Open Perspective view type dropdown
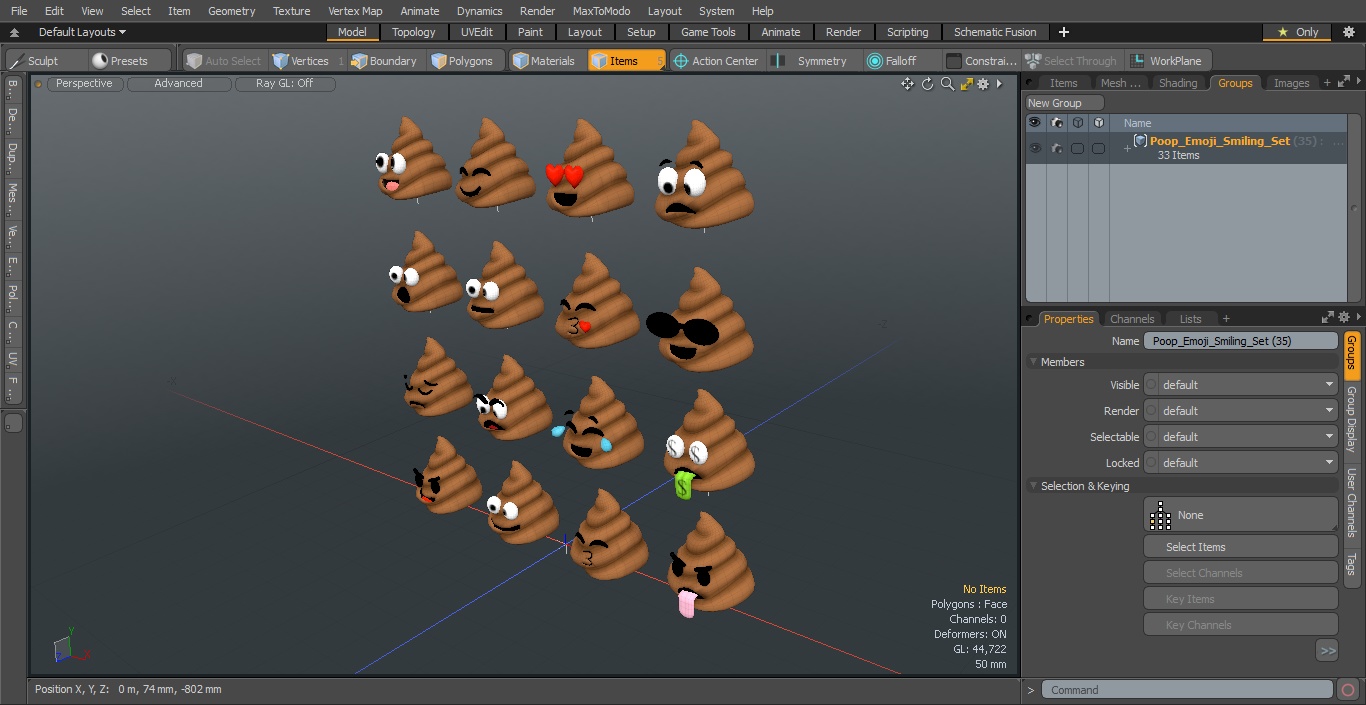Screen dimensions: 1366x705 click(x=84, y=84)
